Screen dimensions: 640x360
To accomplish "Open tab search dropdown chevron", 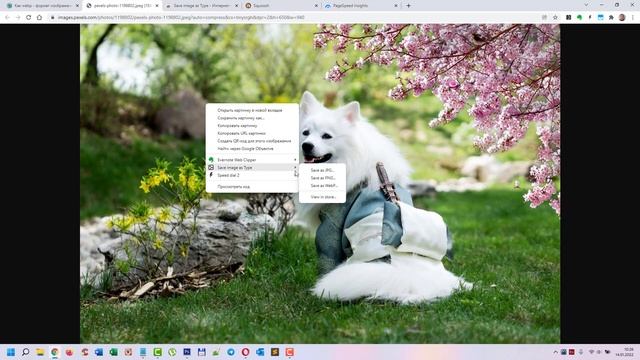I will (x=586, y=5).
